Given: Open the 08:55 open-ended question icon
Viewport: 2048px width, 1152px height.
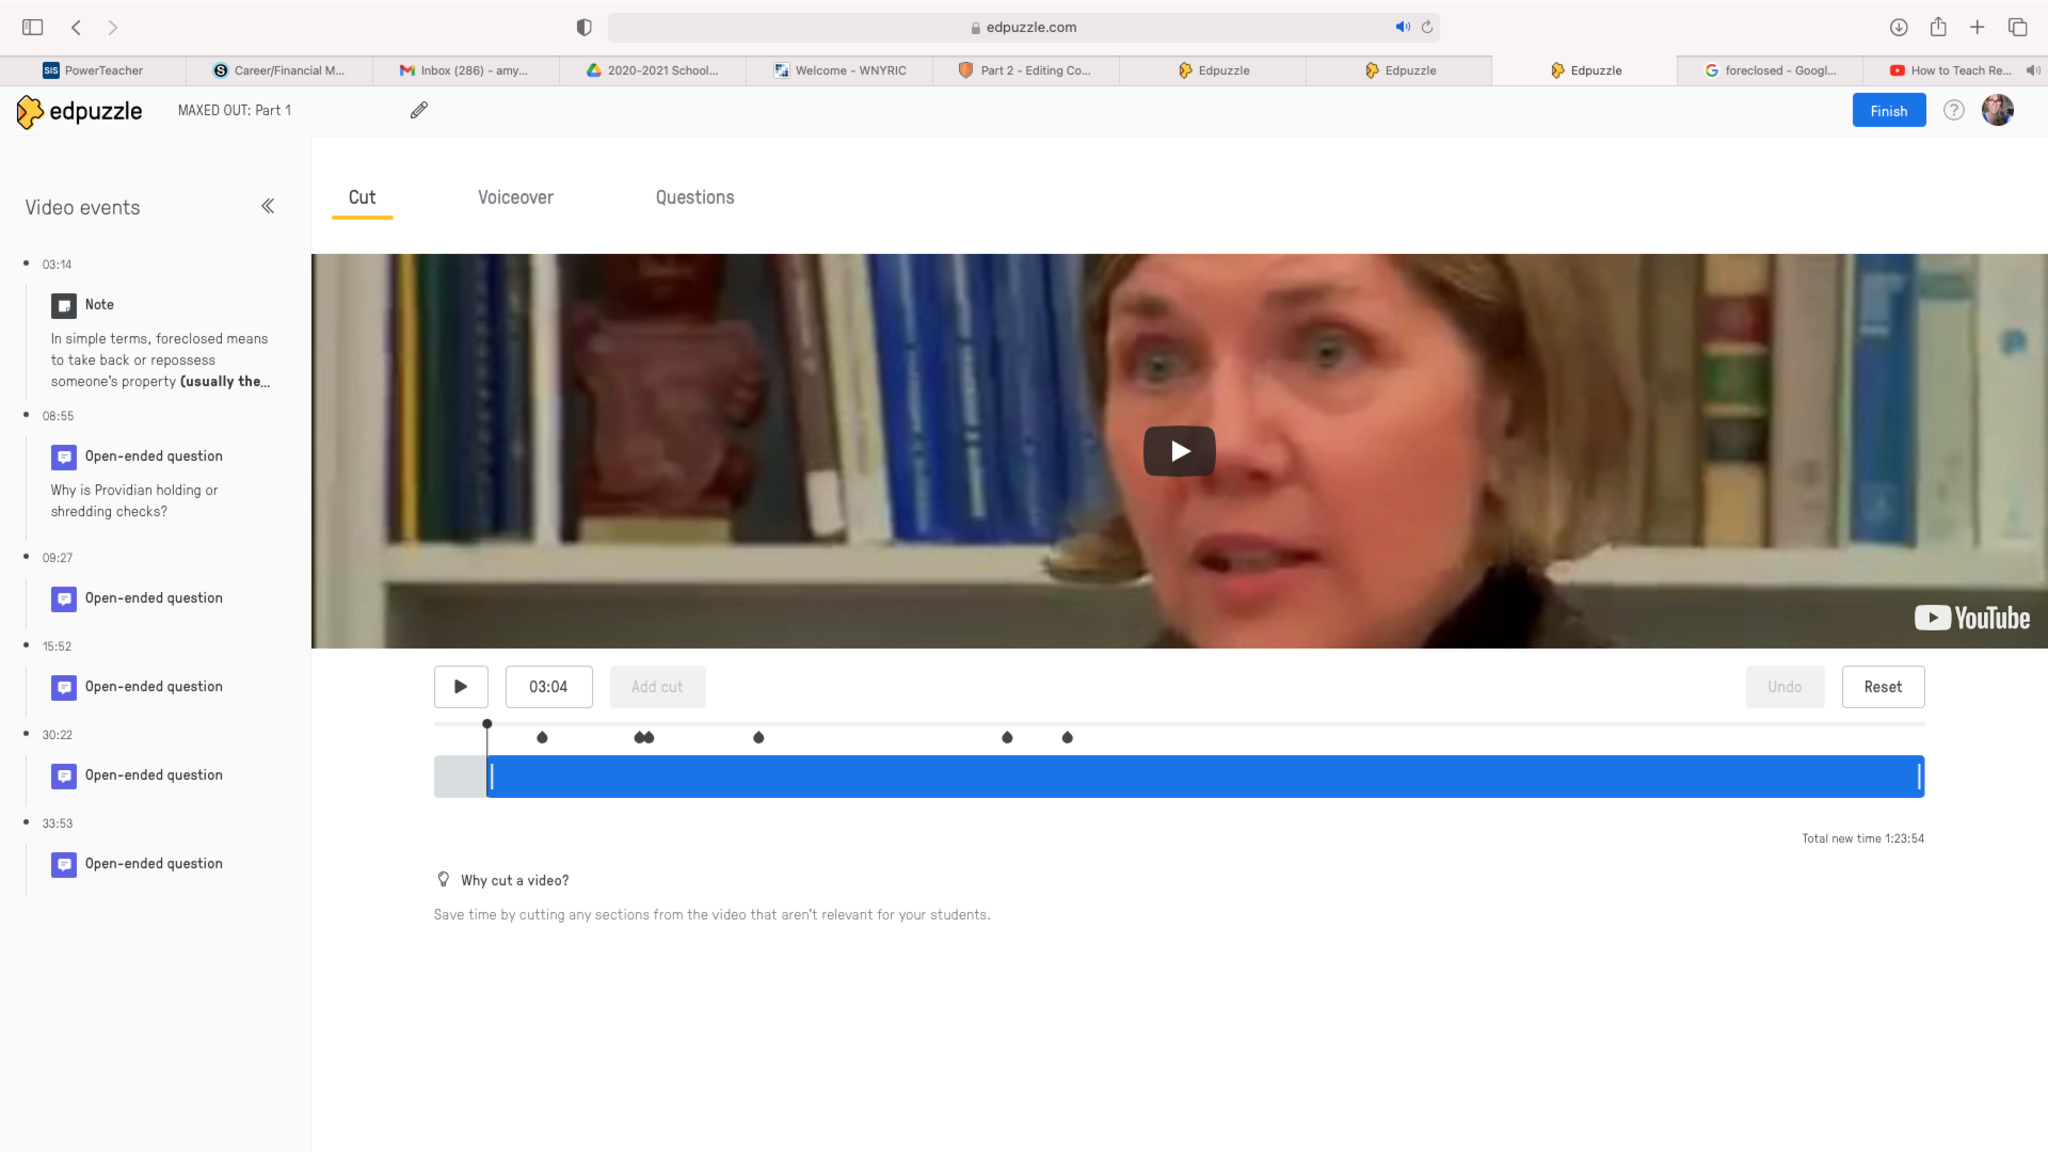Looking at the screenshot, I should (64, 457).
